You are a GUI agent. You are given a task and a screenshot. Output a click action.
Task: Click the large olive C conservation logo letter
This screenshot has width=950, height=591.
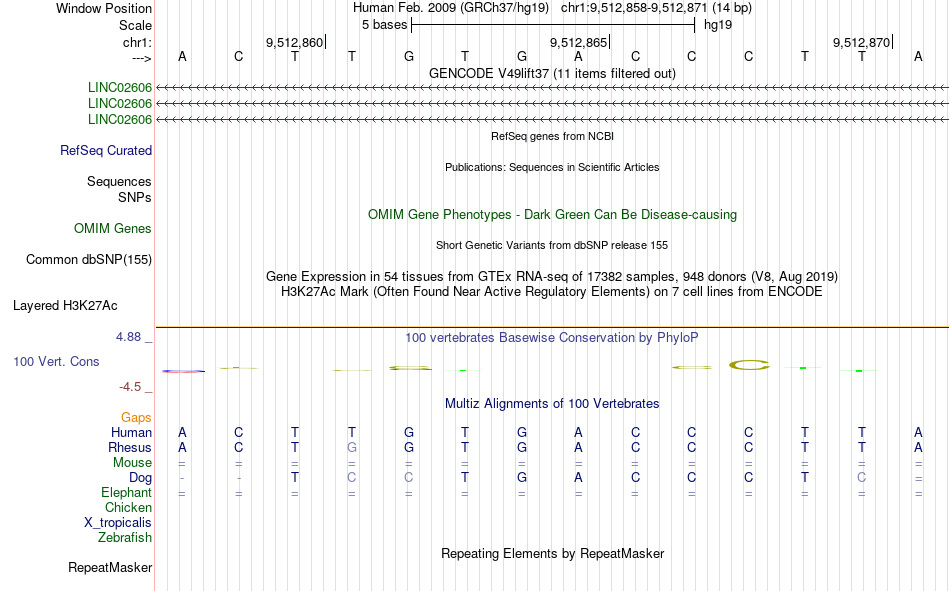749,365
